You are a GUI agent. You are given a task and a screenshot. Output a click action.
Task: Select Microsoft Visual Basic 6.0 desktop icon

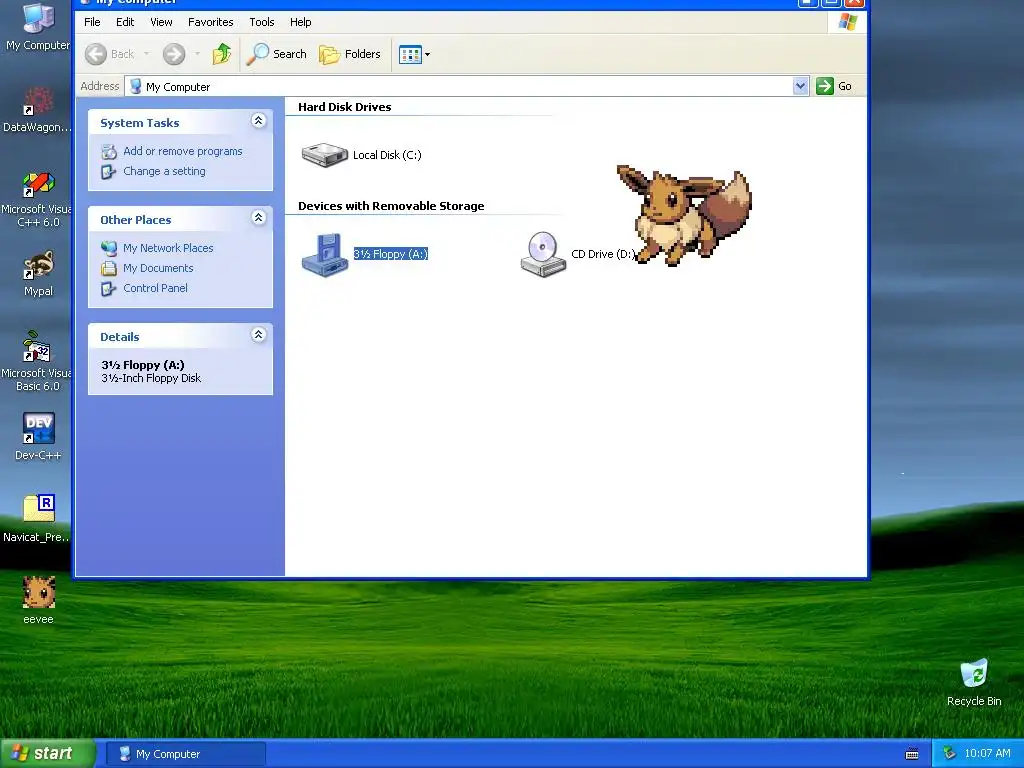[x=37, y=361]
